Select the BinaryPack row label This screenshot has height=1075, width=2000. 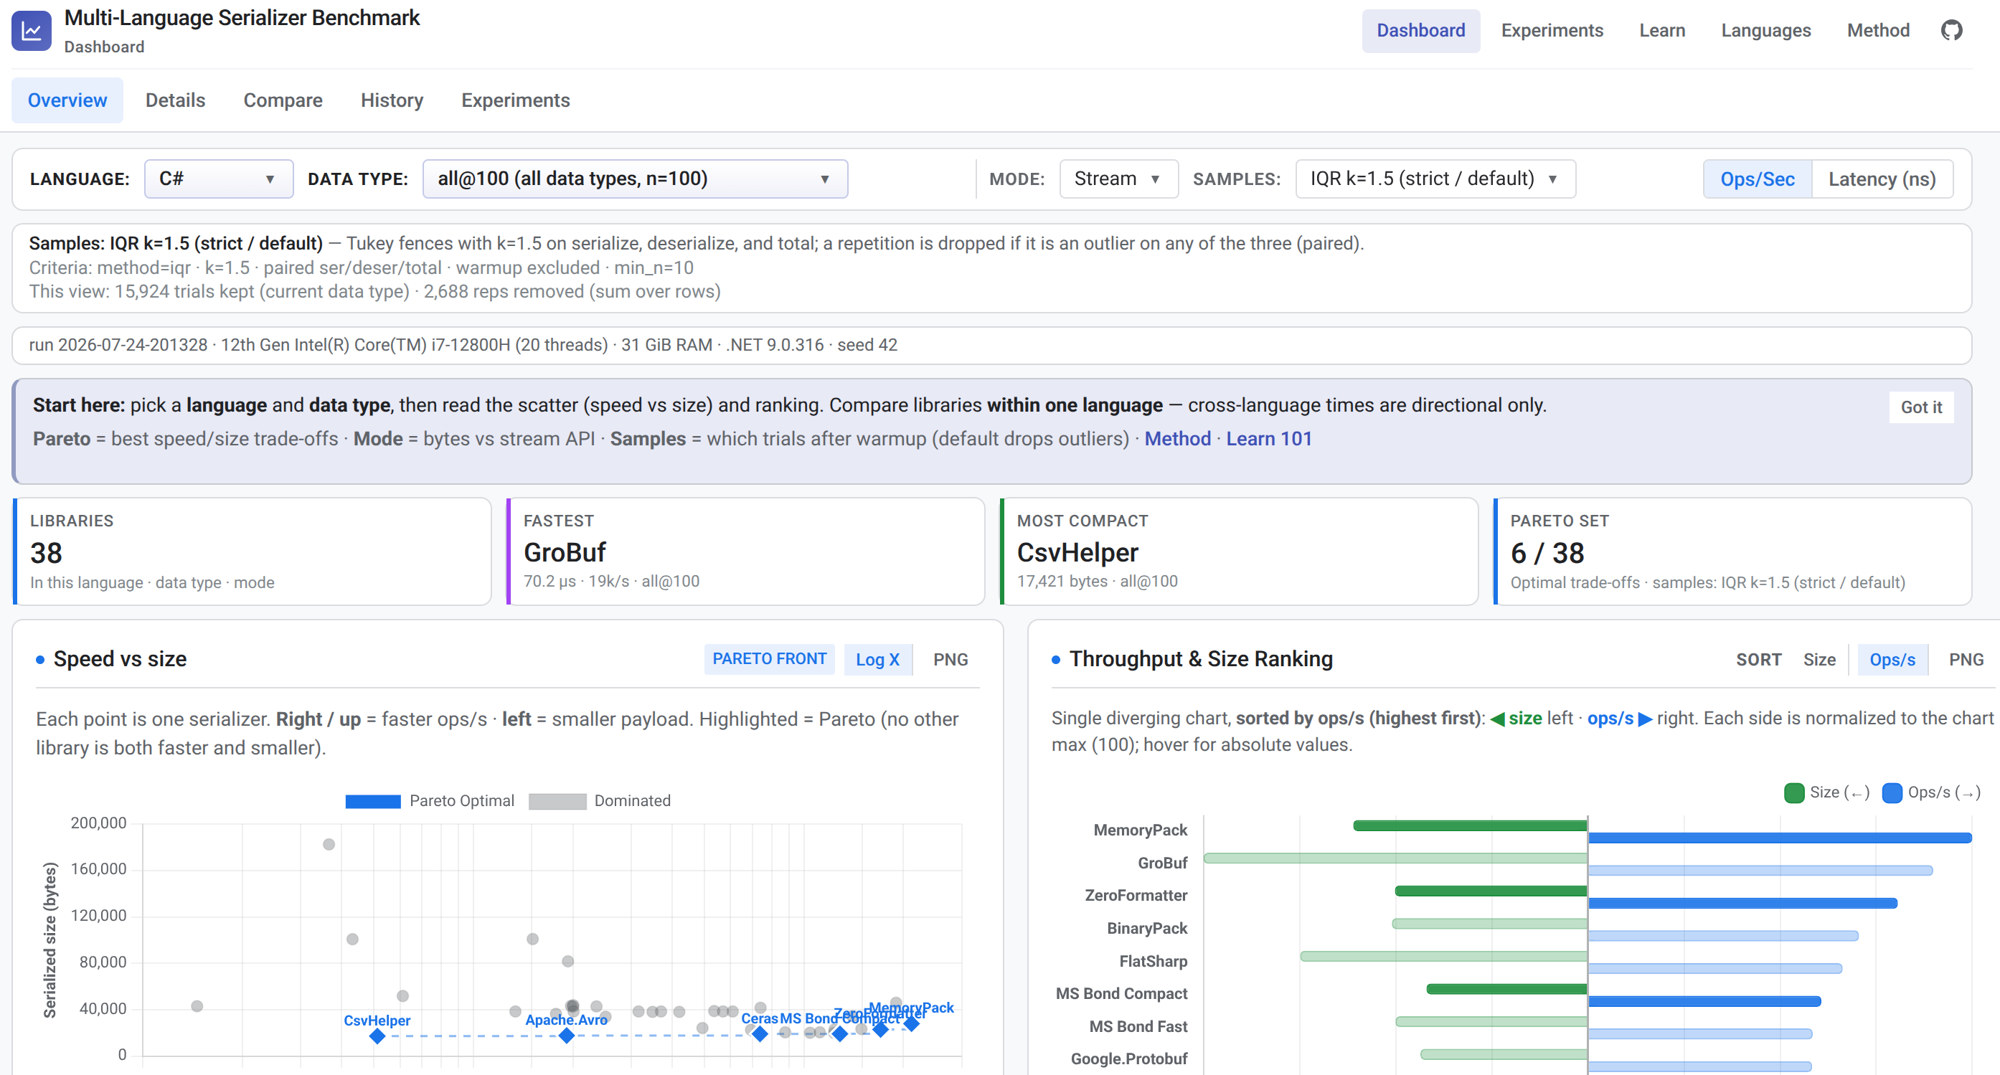tap(1147, 928)
